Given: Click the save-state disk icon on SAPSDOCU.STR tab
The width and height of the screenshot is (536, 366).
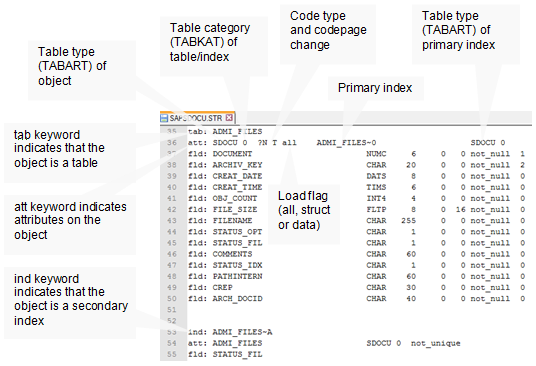Looking at the screenshot, I should (x=164, y=118).
